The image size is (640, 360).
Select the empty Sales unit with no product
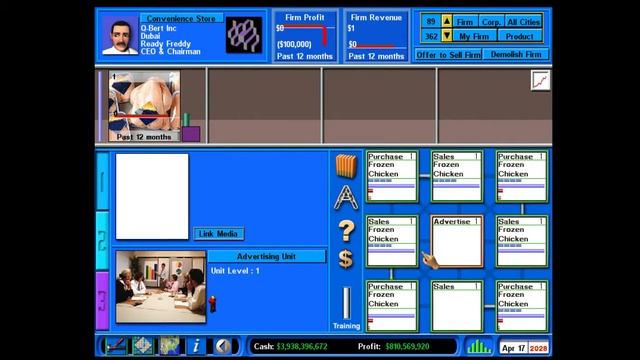(457, 306)
